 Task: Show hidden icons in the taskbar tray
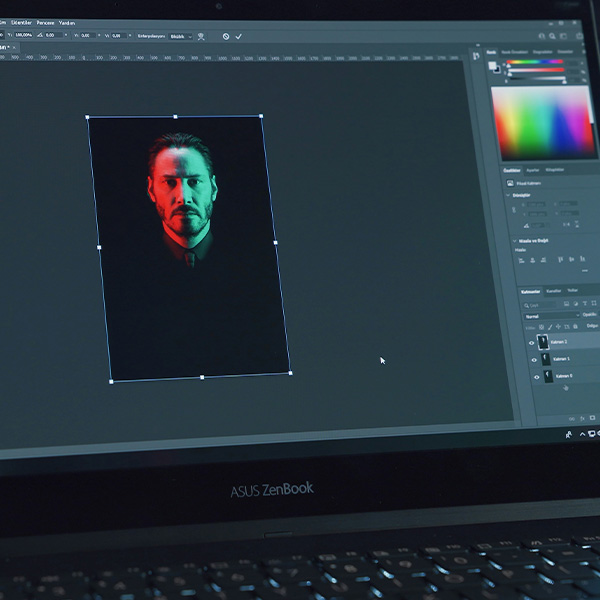tap(582, 434)
